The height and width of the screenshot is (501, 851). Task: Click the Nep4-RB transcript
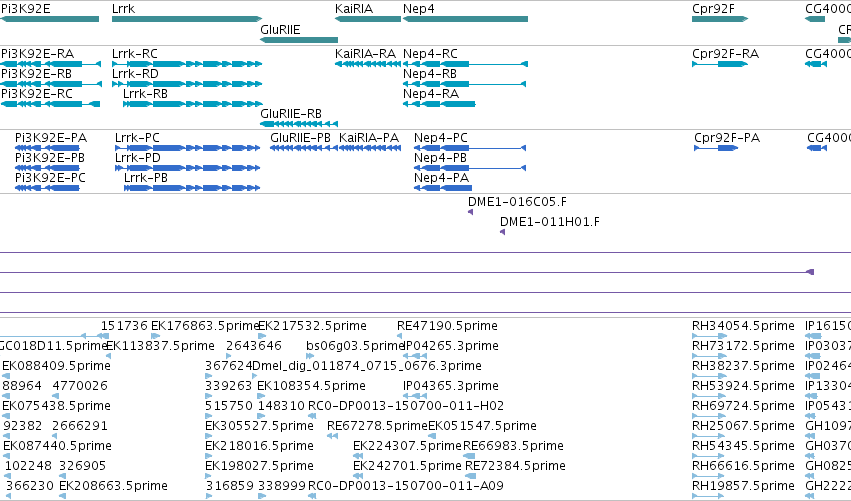tap(465, 84)
